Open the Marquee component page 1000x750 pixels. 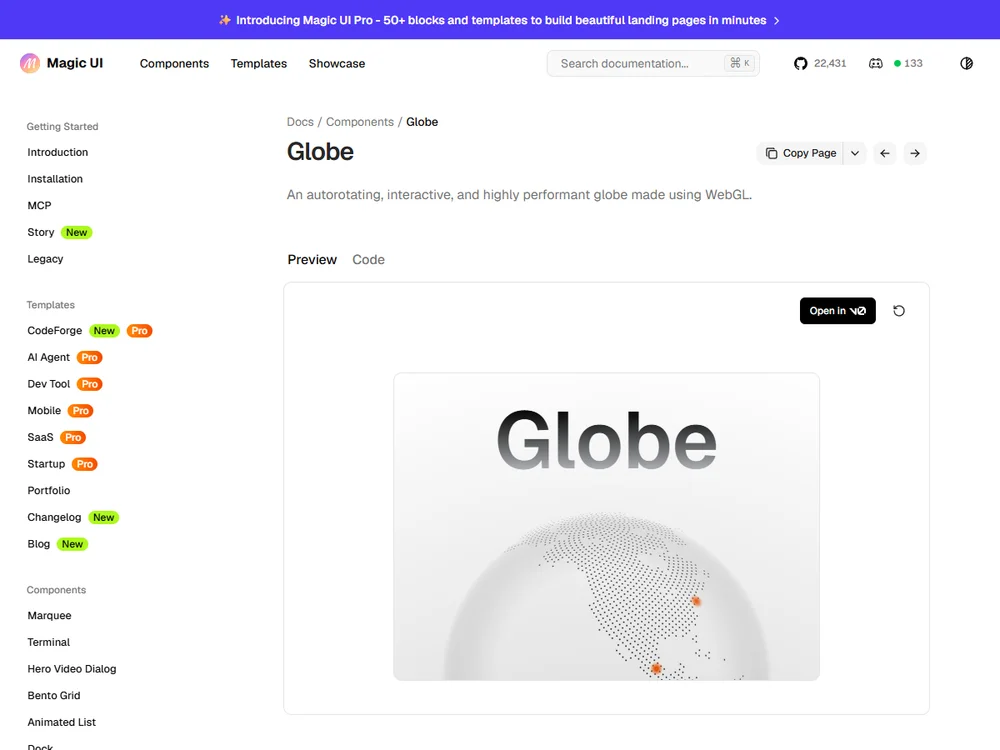pos(49,615)
